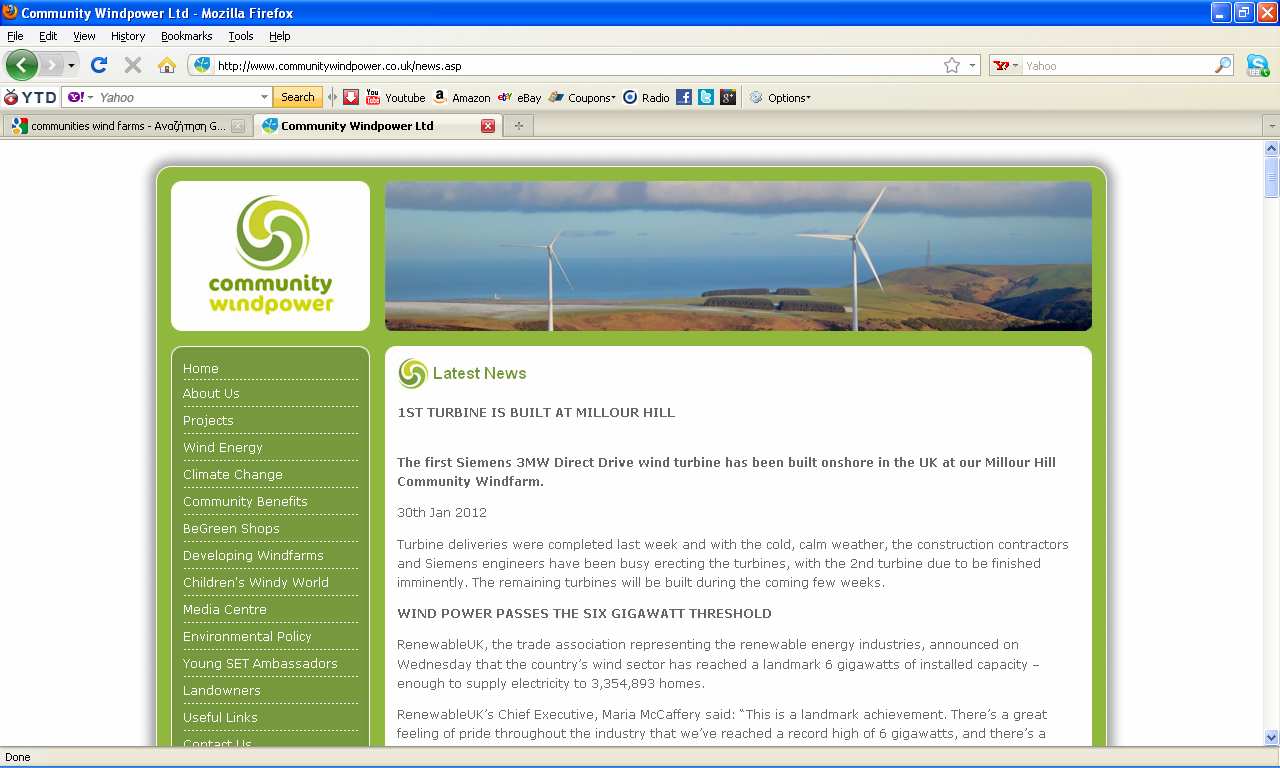Open the Edit menu
1280x768 pixels.
click(x=48, y=36)
